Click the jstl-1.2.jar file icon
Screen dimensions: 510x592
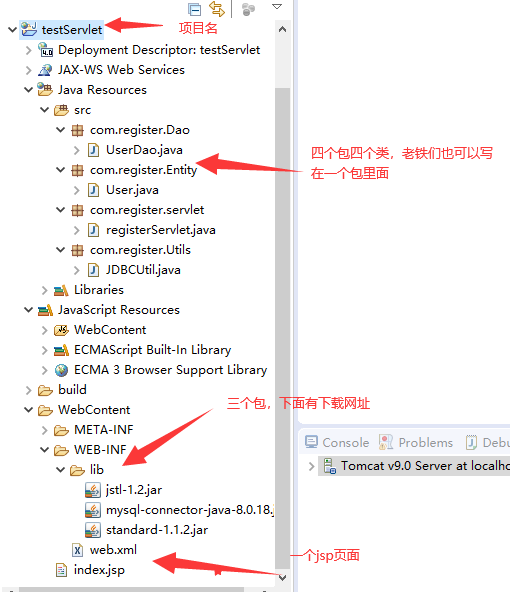[x=93, y=490]
